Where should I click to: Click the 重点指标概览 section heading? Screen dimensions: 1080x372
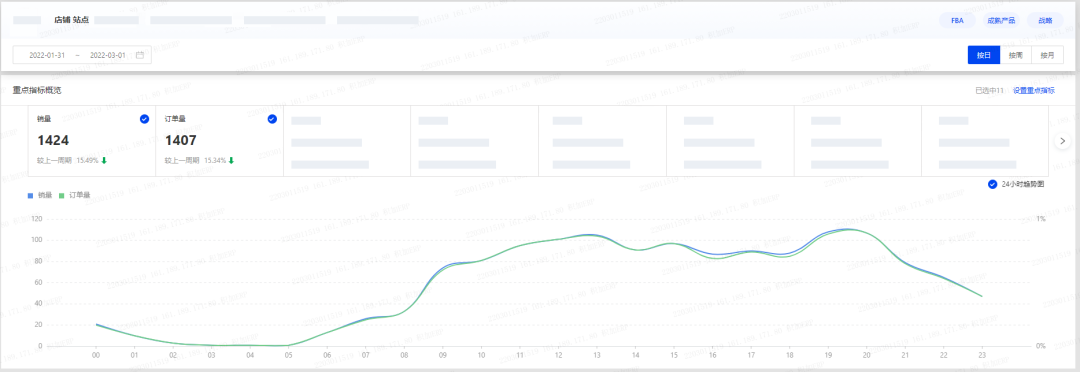(x=37, y=90)
